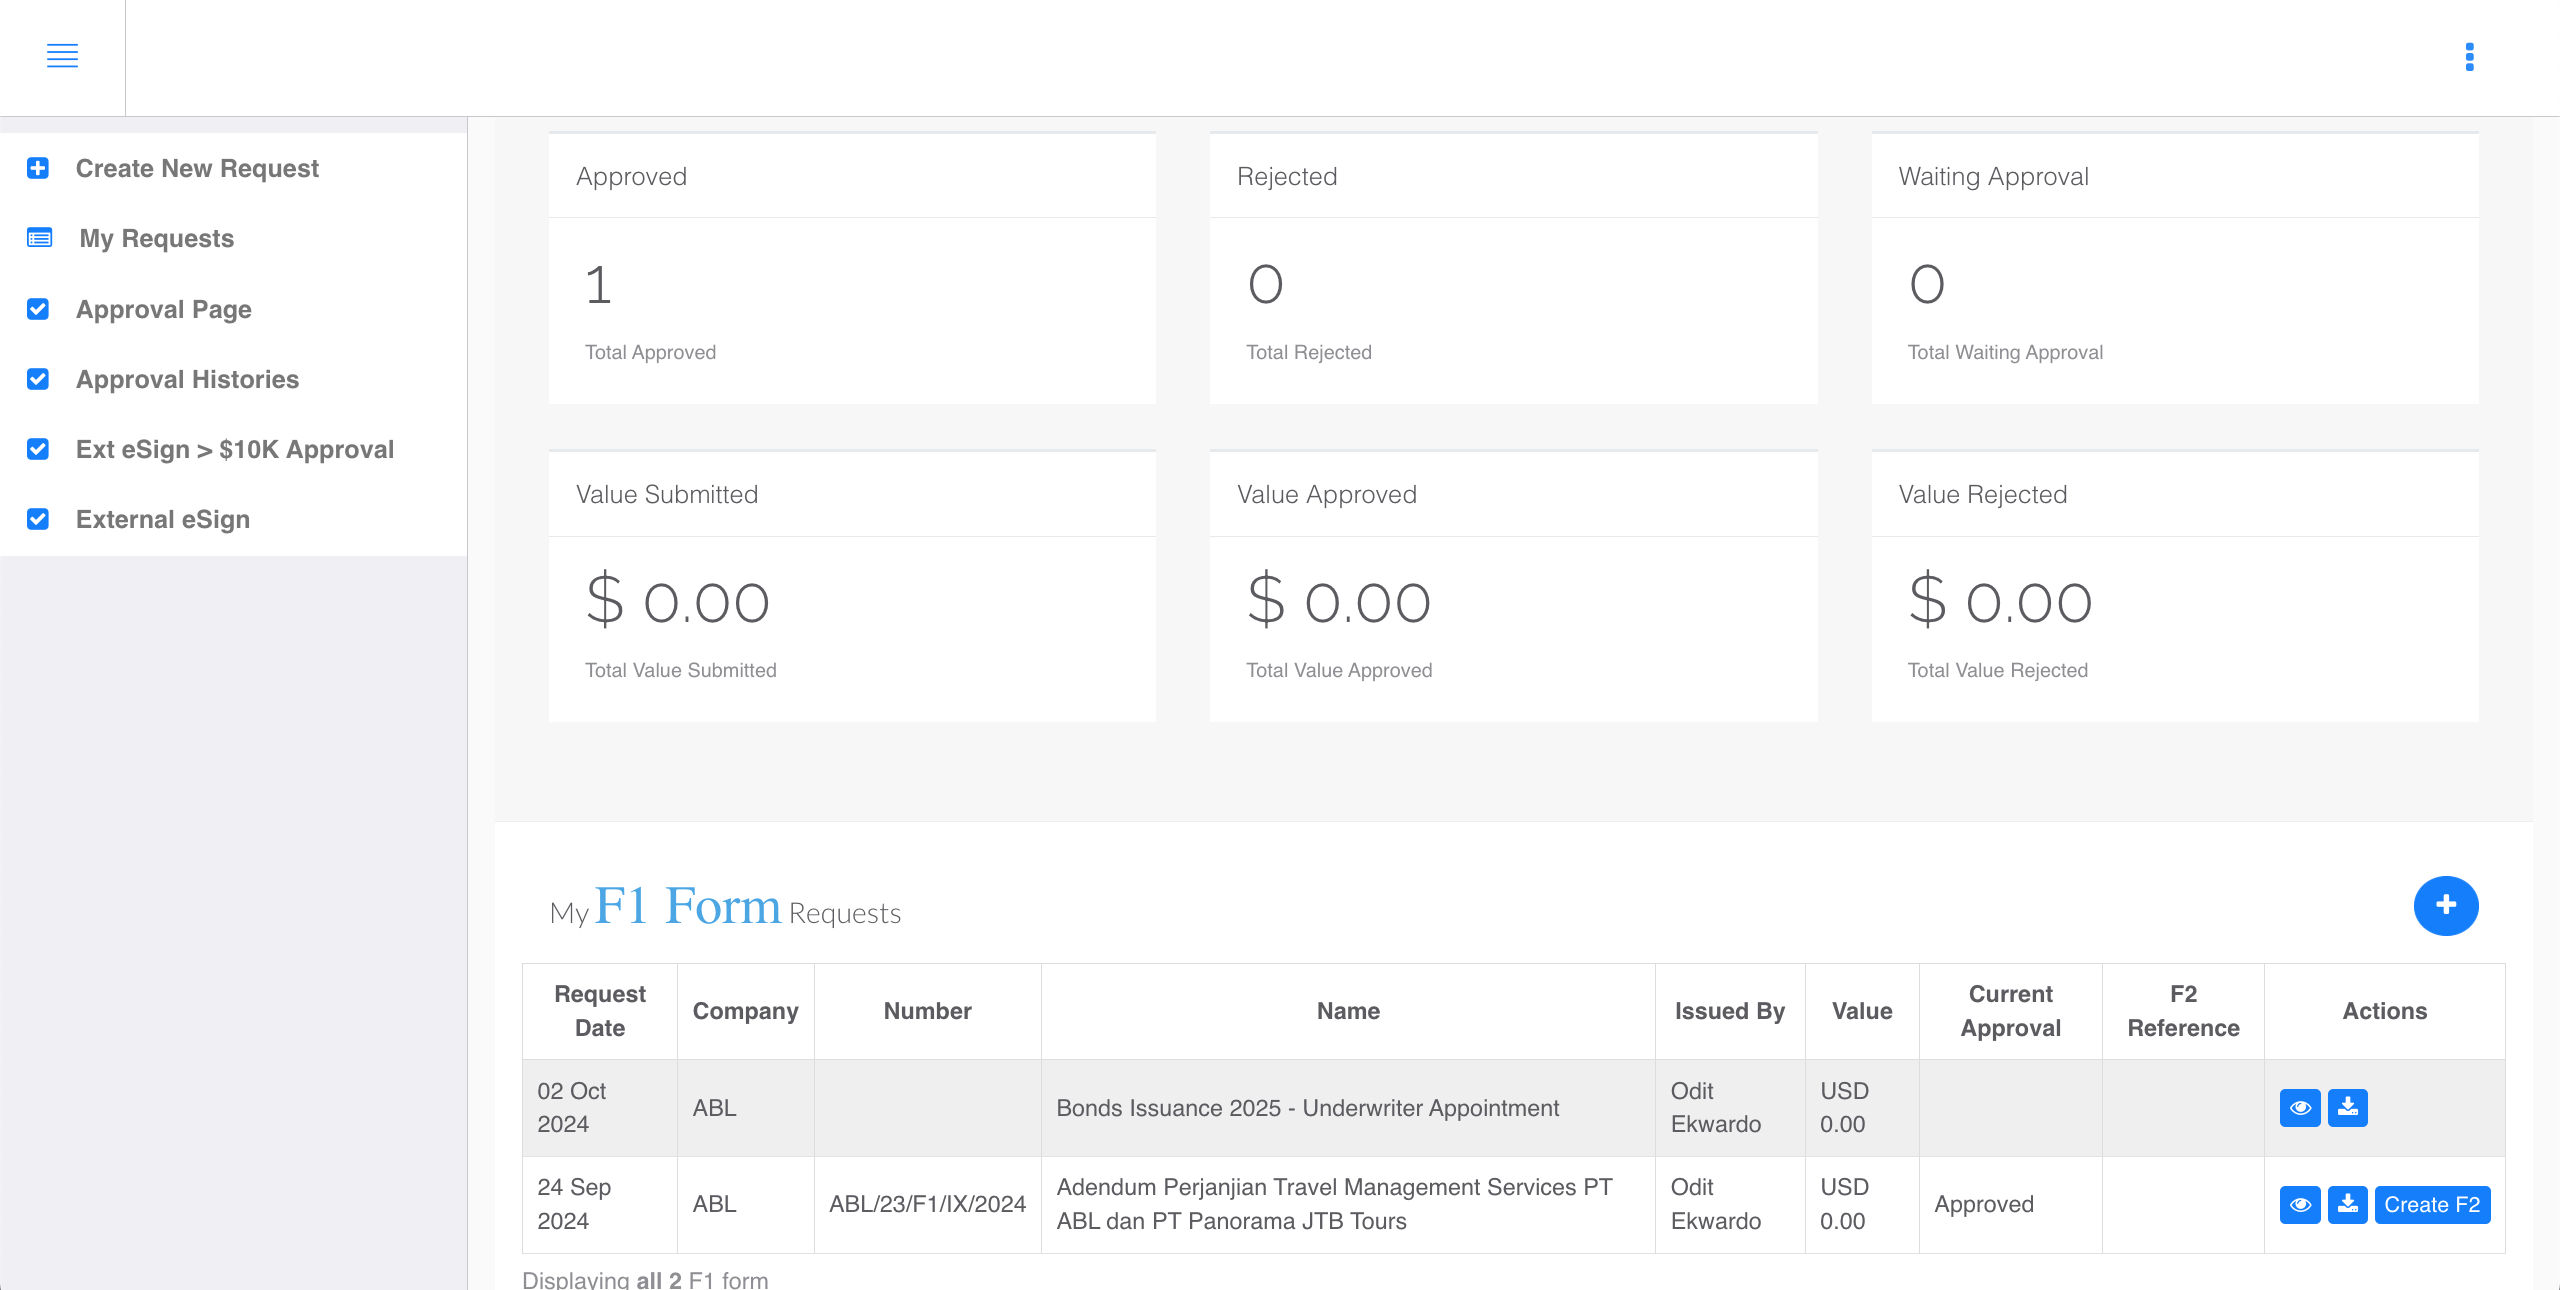Click the Create F2 button
Screen dimensions: 2560x1290
(x=2433, y=1204)
